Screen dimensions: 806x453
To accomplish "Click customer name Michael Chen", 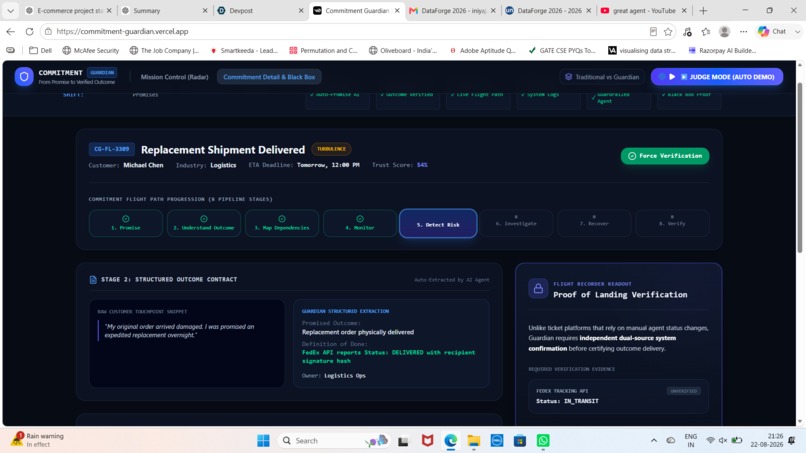I will tap(143, 165).
